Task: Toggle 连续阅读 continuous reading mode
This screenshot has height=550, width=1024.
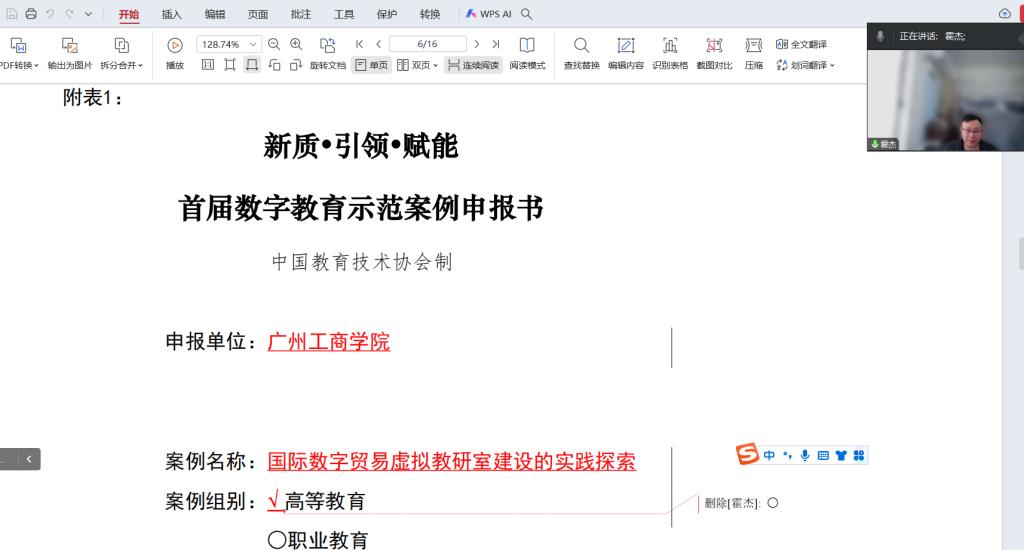Action: click(473, 65)
